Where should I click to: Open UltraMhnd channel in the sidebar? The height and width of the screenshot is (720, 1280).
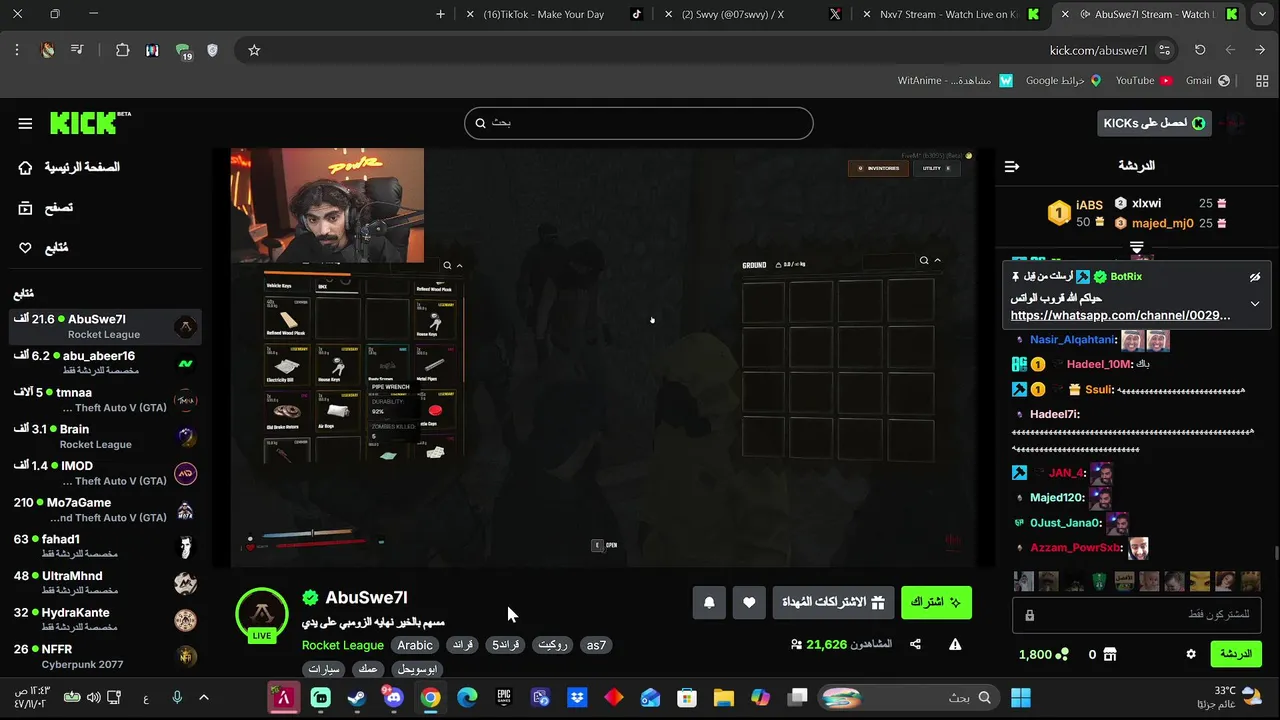pyautogui.click(x=105, y=583)
